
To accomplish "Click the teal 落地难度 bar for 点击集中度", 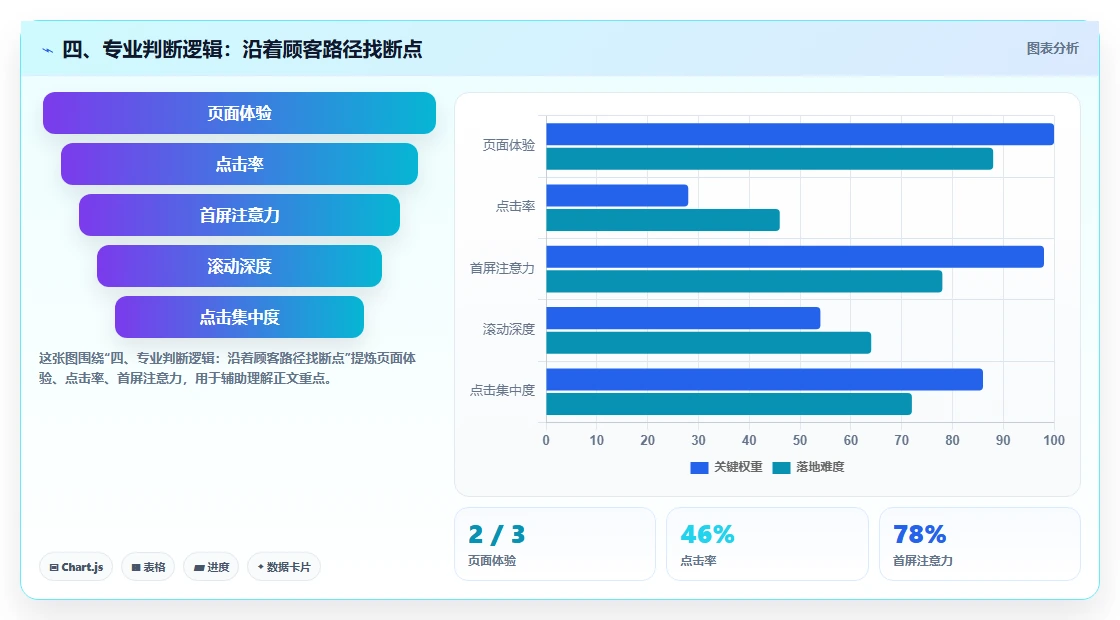I will (729, 404).
